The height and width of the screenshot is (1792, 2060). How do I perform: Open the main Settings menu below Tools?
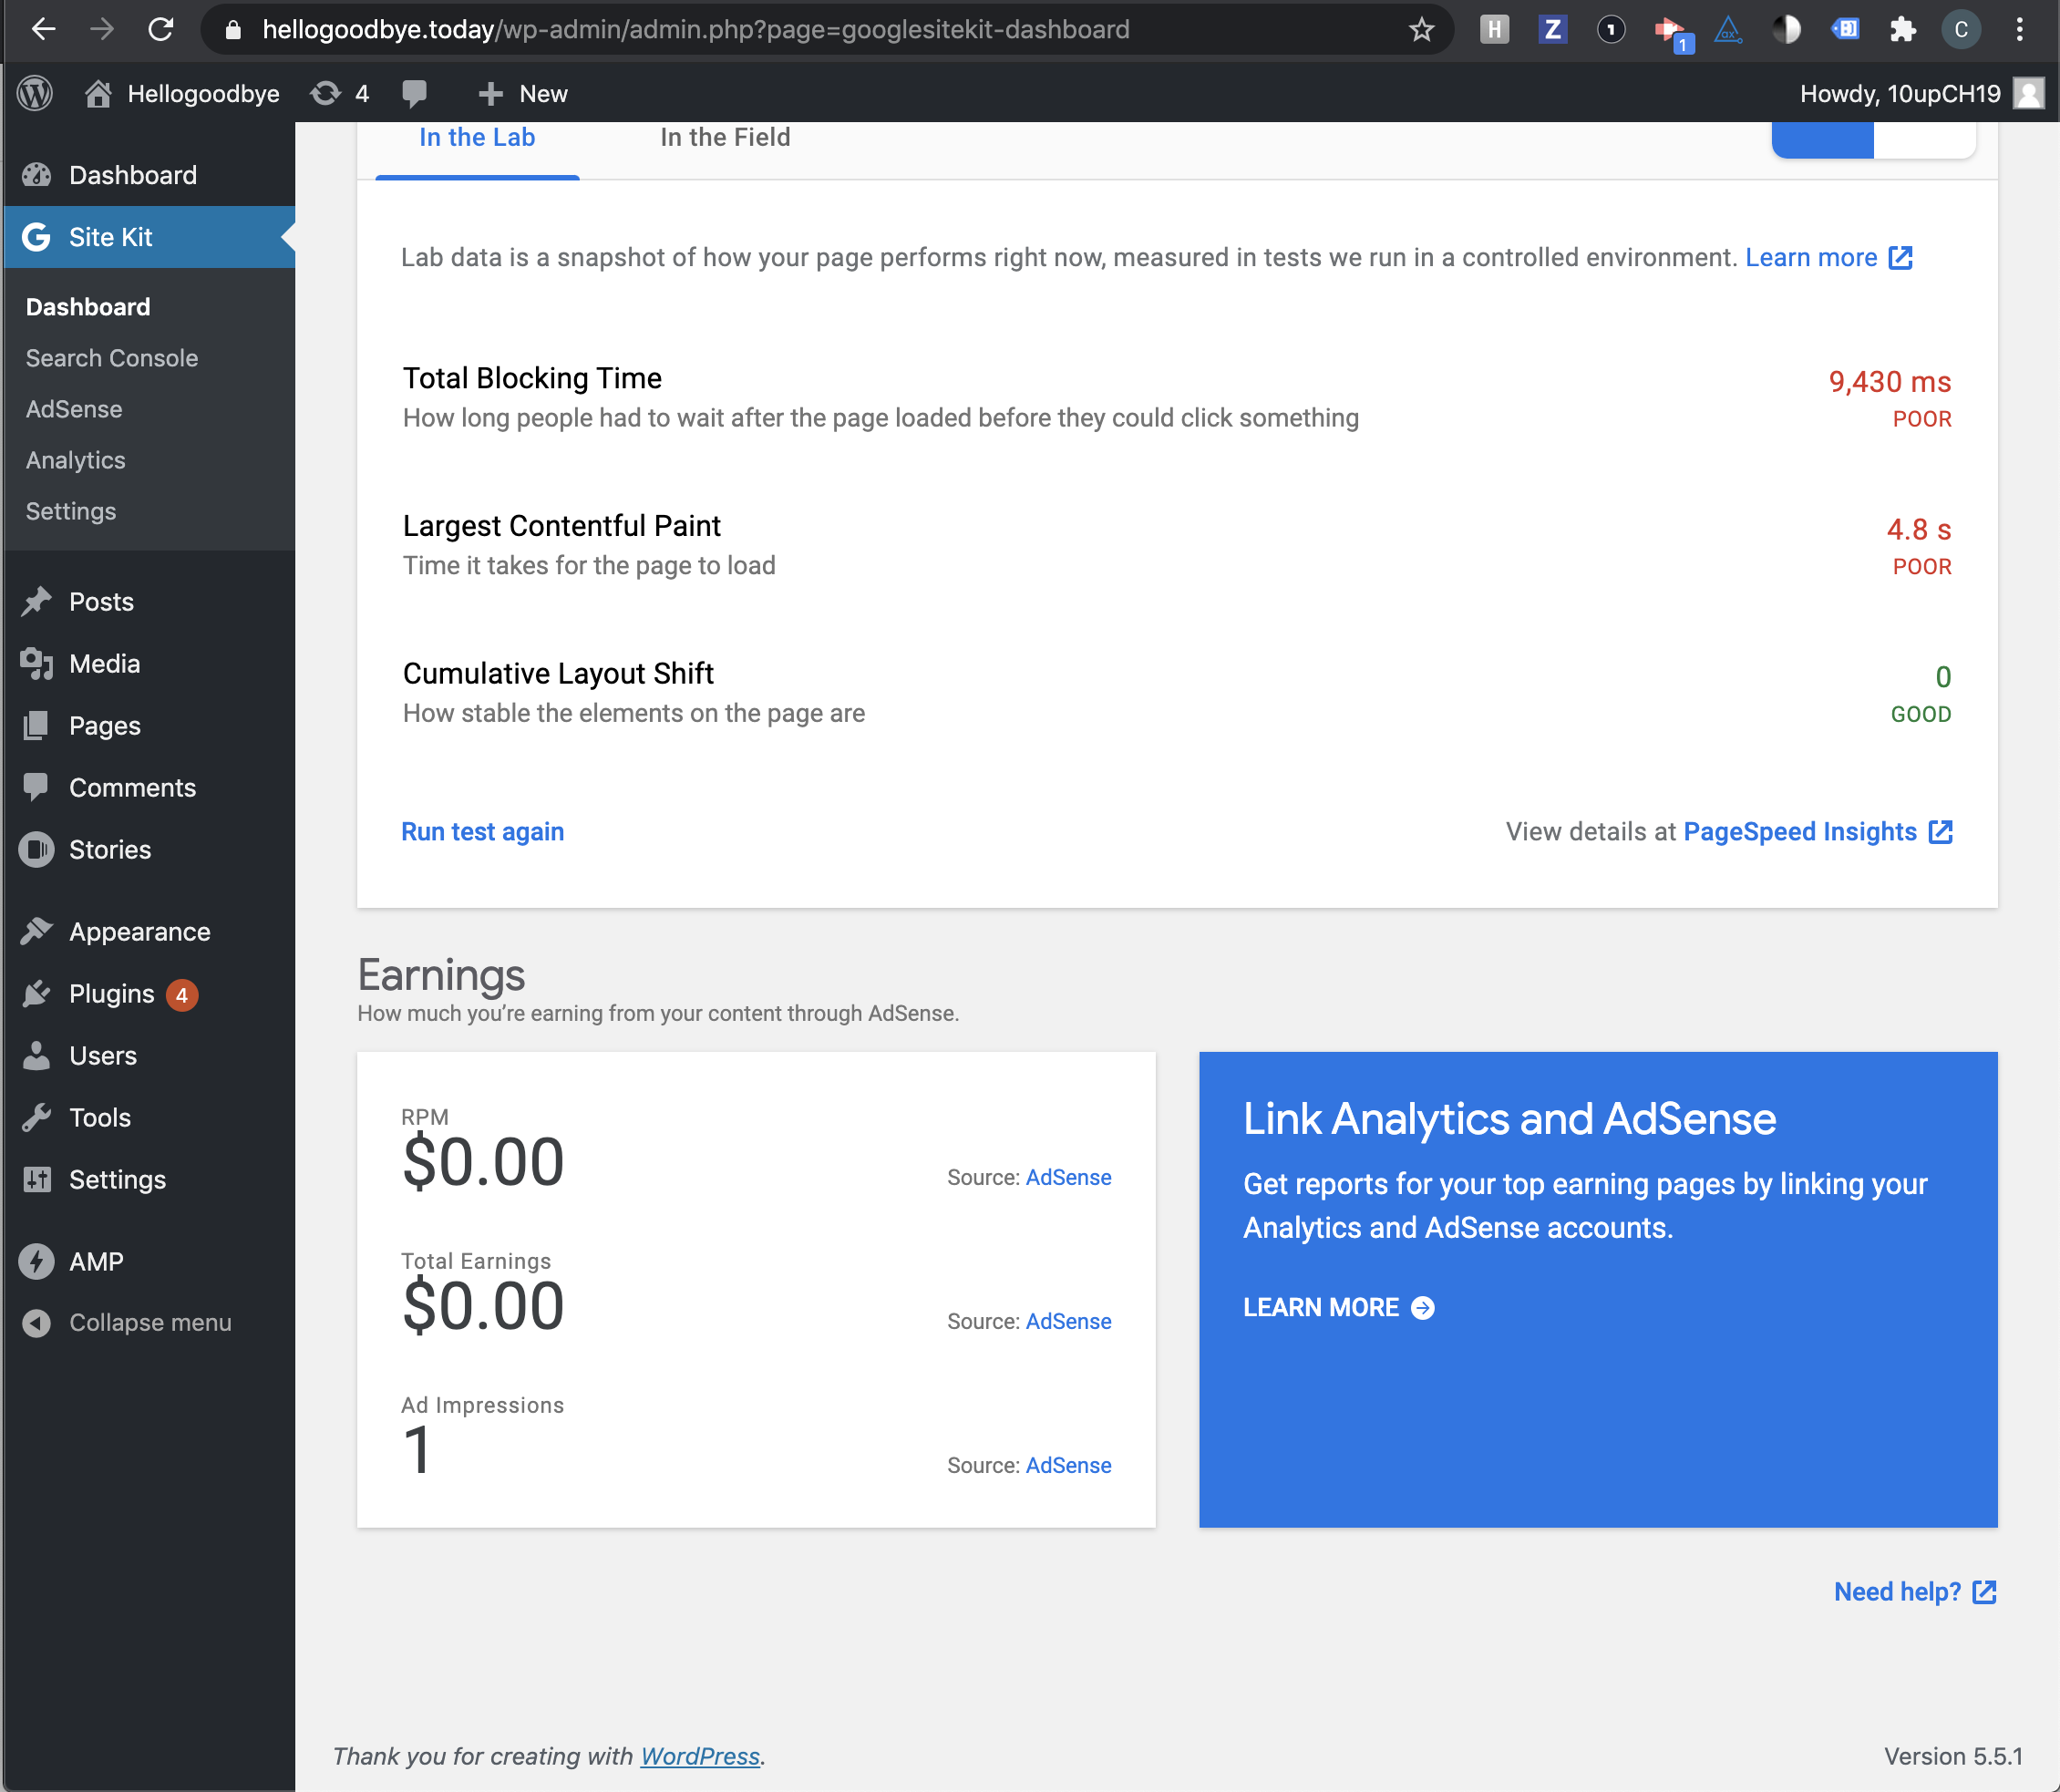(150, 1179)
